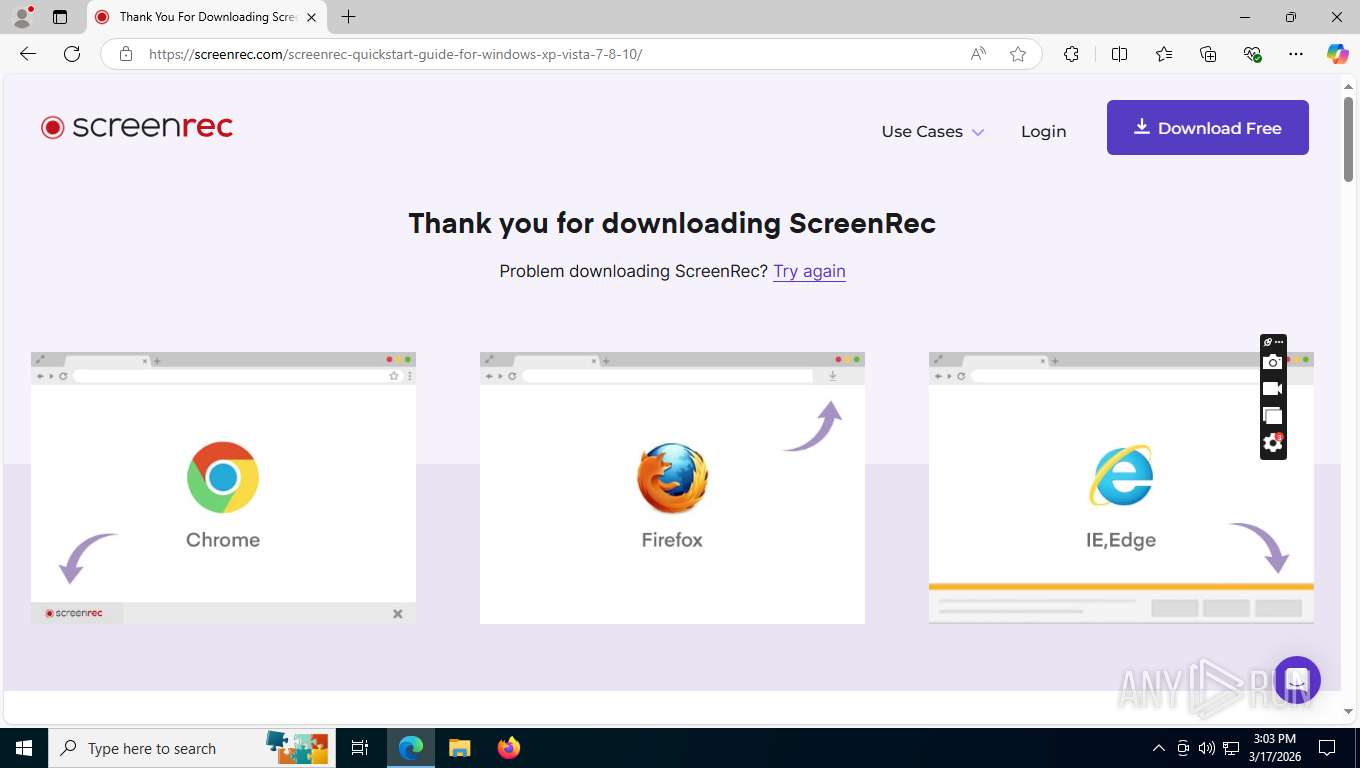Image resolution: width=1360 pixels, height=768 pixels.
Task: Open the purple chat widget bubble
Action: 1297,680
